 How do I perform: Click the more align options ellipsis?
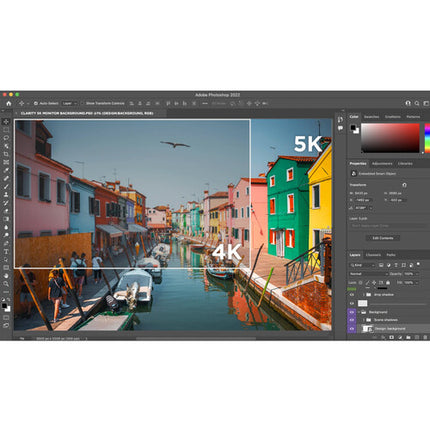click(204, 103)
